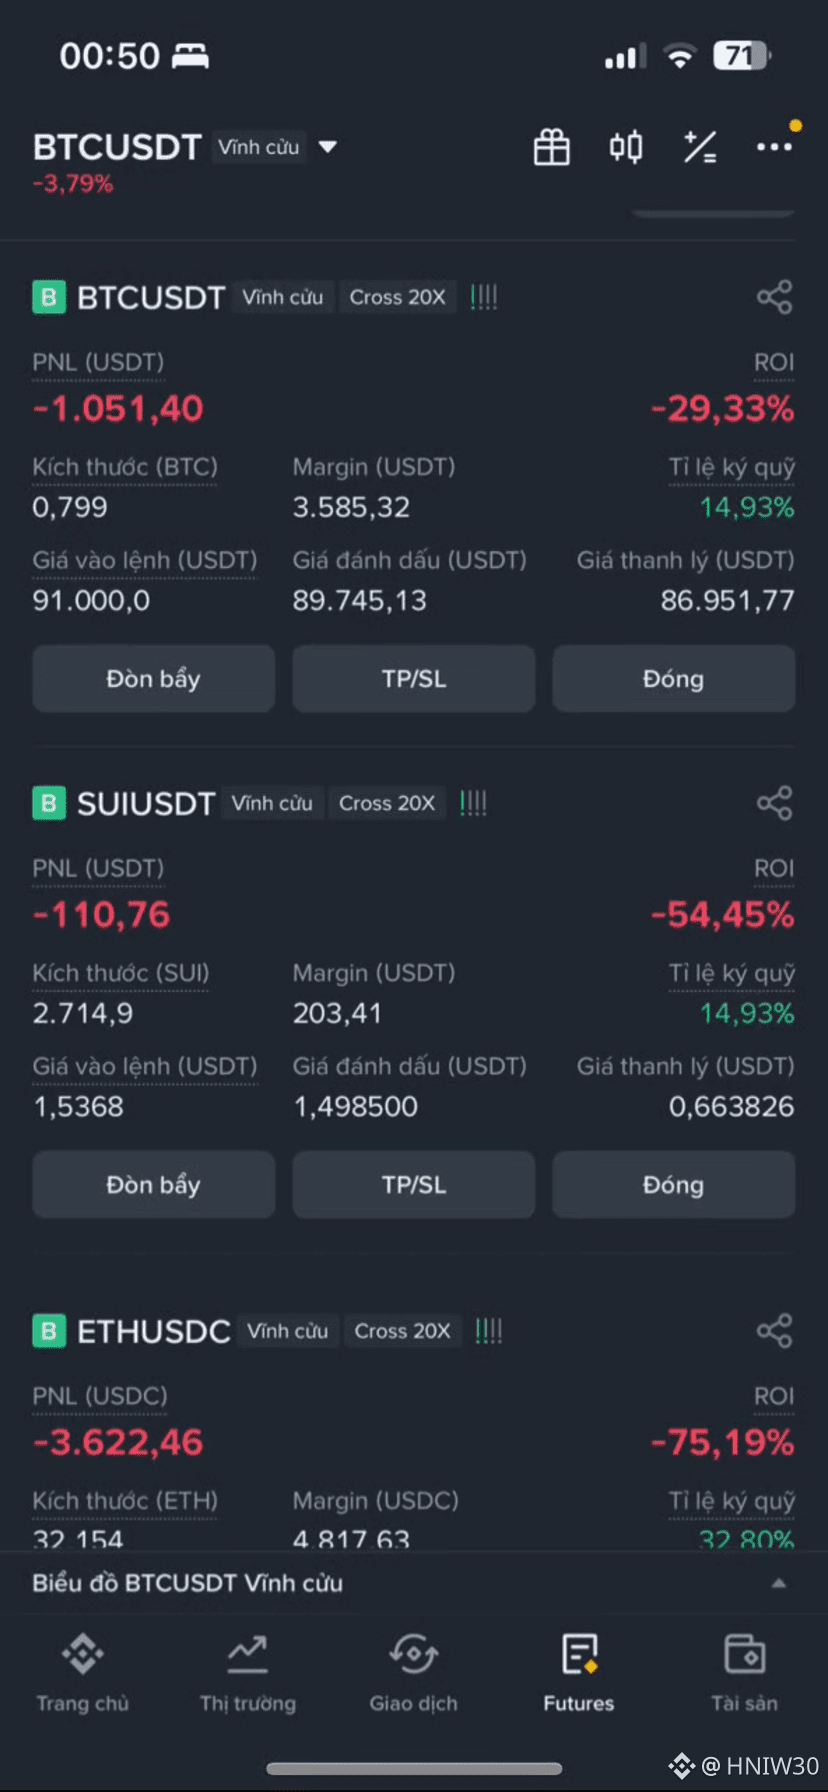Tap the BTCUSDT Cross 20X margin label
The height and width of the screenshot is (1792, 828).
pyautogui.click(x=397, y=297)
